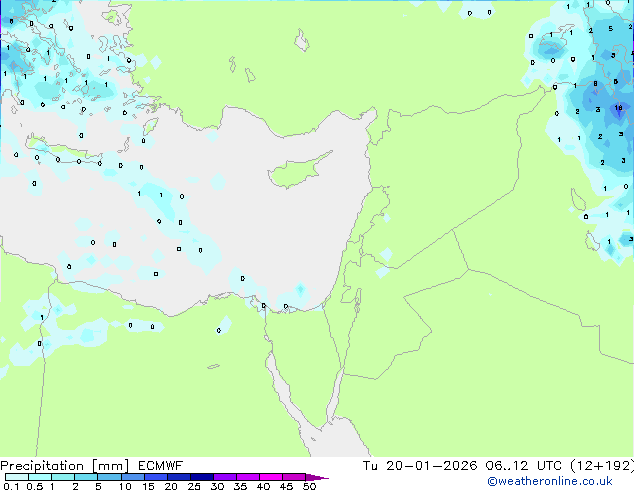Click the 0.5–1 mm legend color swatch
The height and width of the screenshot is (490, 634).
coord(40,477)
